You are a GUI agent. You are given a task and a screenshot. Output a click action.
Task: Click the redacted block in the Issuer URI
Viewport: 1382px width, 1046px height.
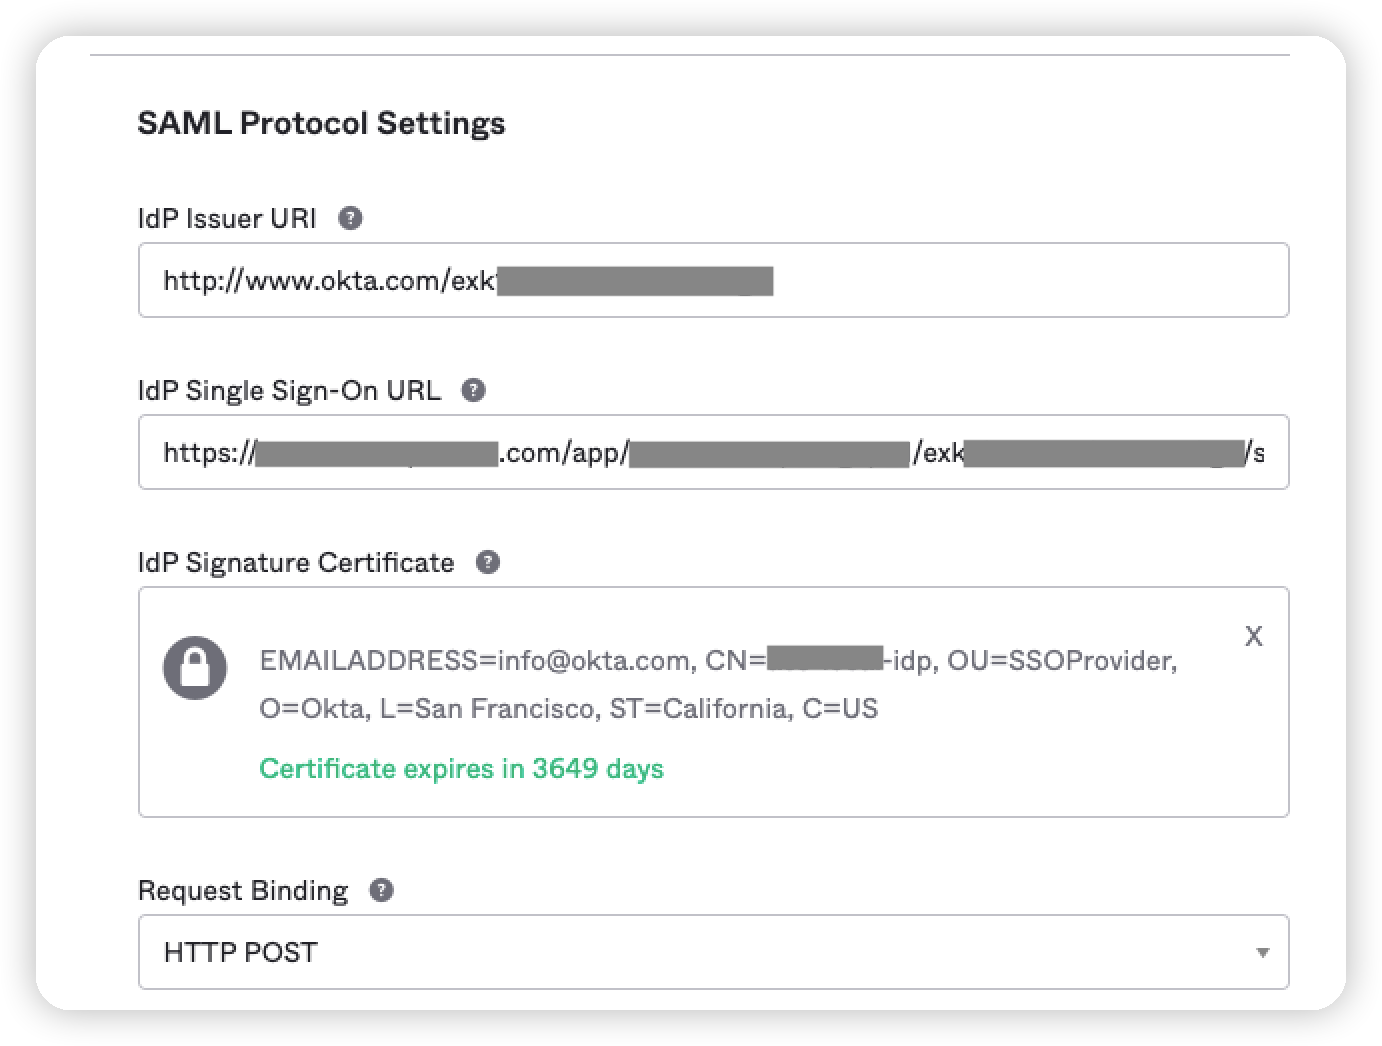635,280
